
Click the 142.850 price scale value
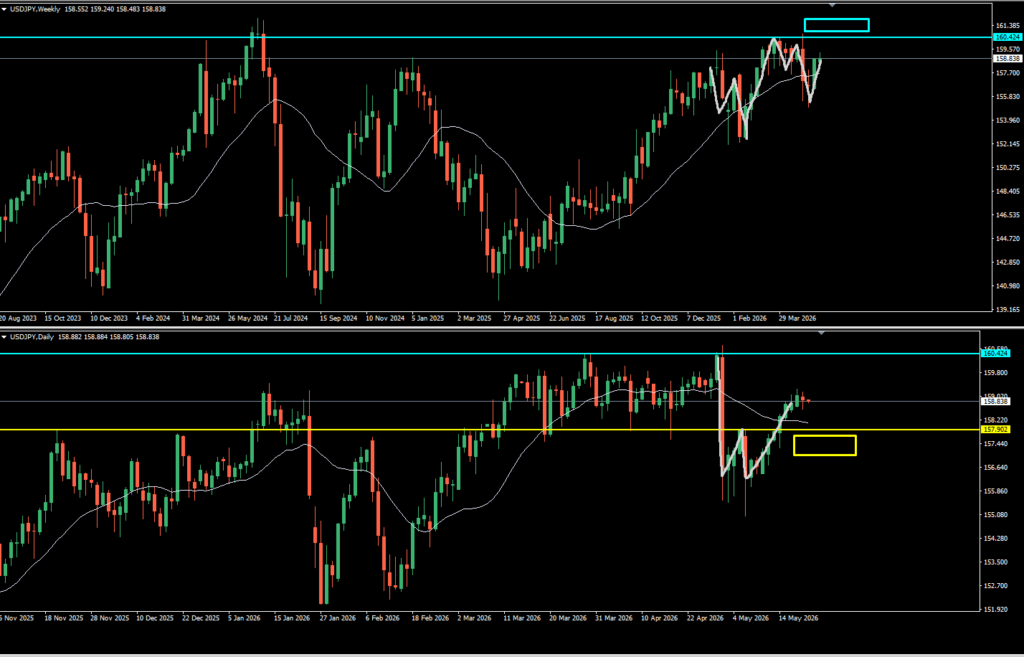(1008, 263)
